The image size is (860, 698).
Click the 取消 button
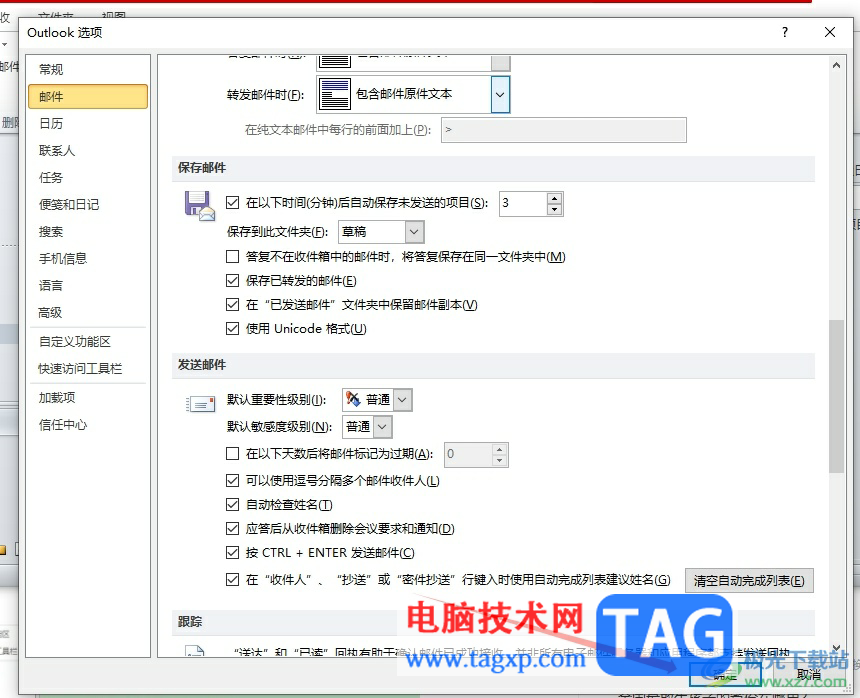coord(808,674)
